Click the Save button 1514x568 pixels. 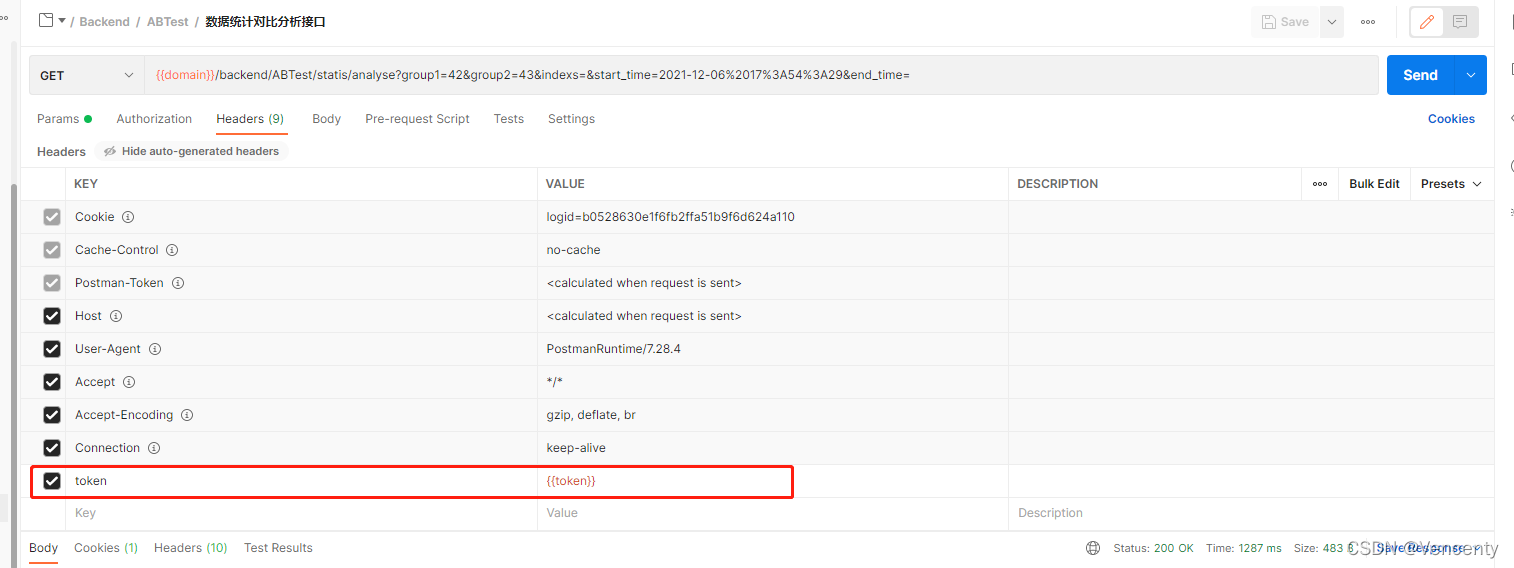click(x=1285, y=22)
